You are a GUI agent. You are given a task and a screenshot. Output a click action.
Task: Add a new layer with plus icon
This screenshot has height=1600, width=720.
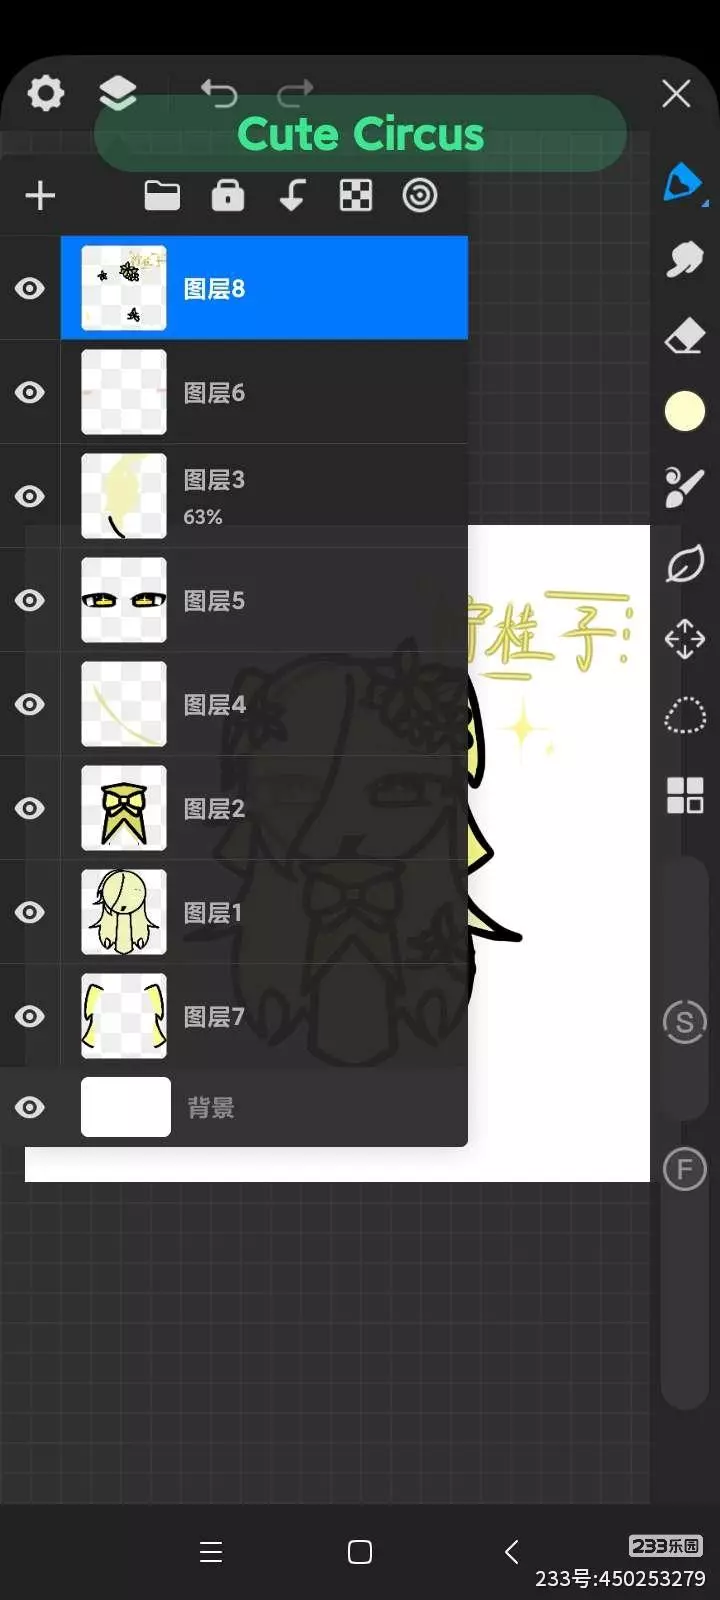click(40, 195)
